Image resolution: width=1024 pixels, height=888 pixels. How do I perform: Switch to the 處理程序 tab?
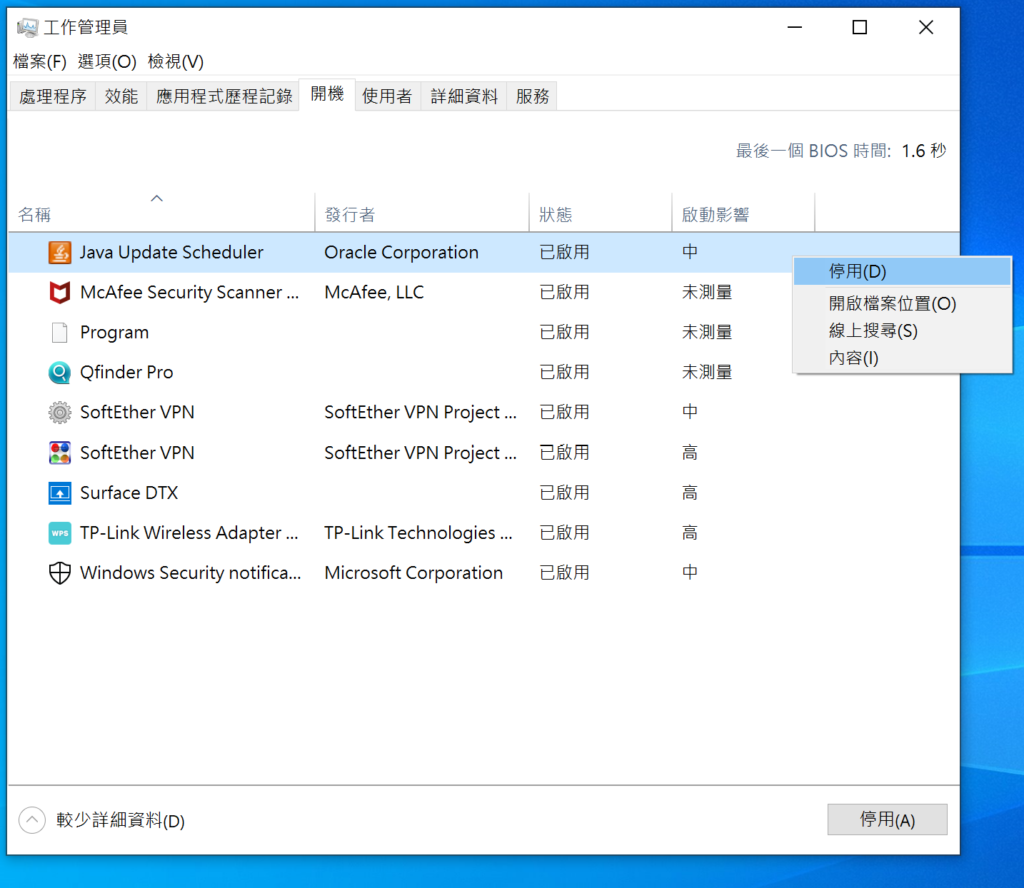[53, 97]
